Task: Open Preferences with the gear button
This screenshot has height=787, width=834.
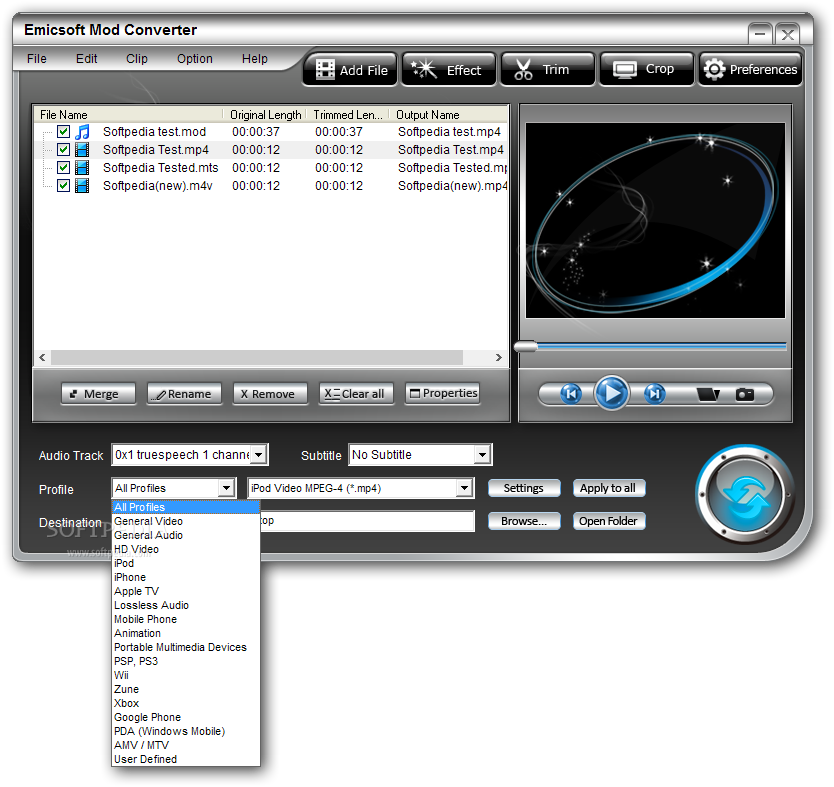Action: click(750, 69)
